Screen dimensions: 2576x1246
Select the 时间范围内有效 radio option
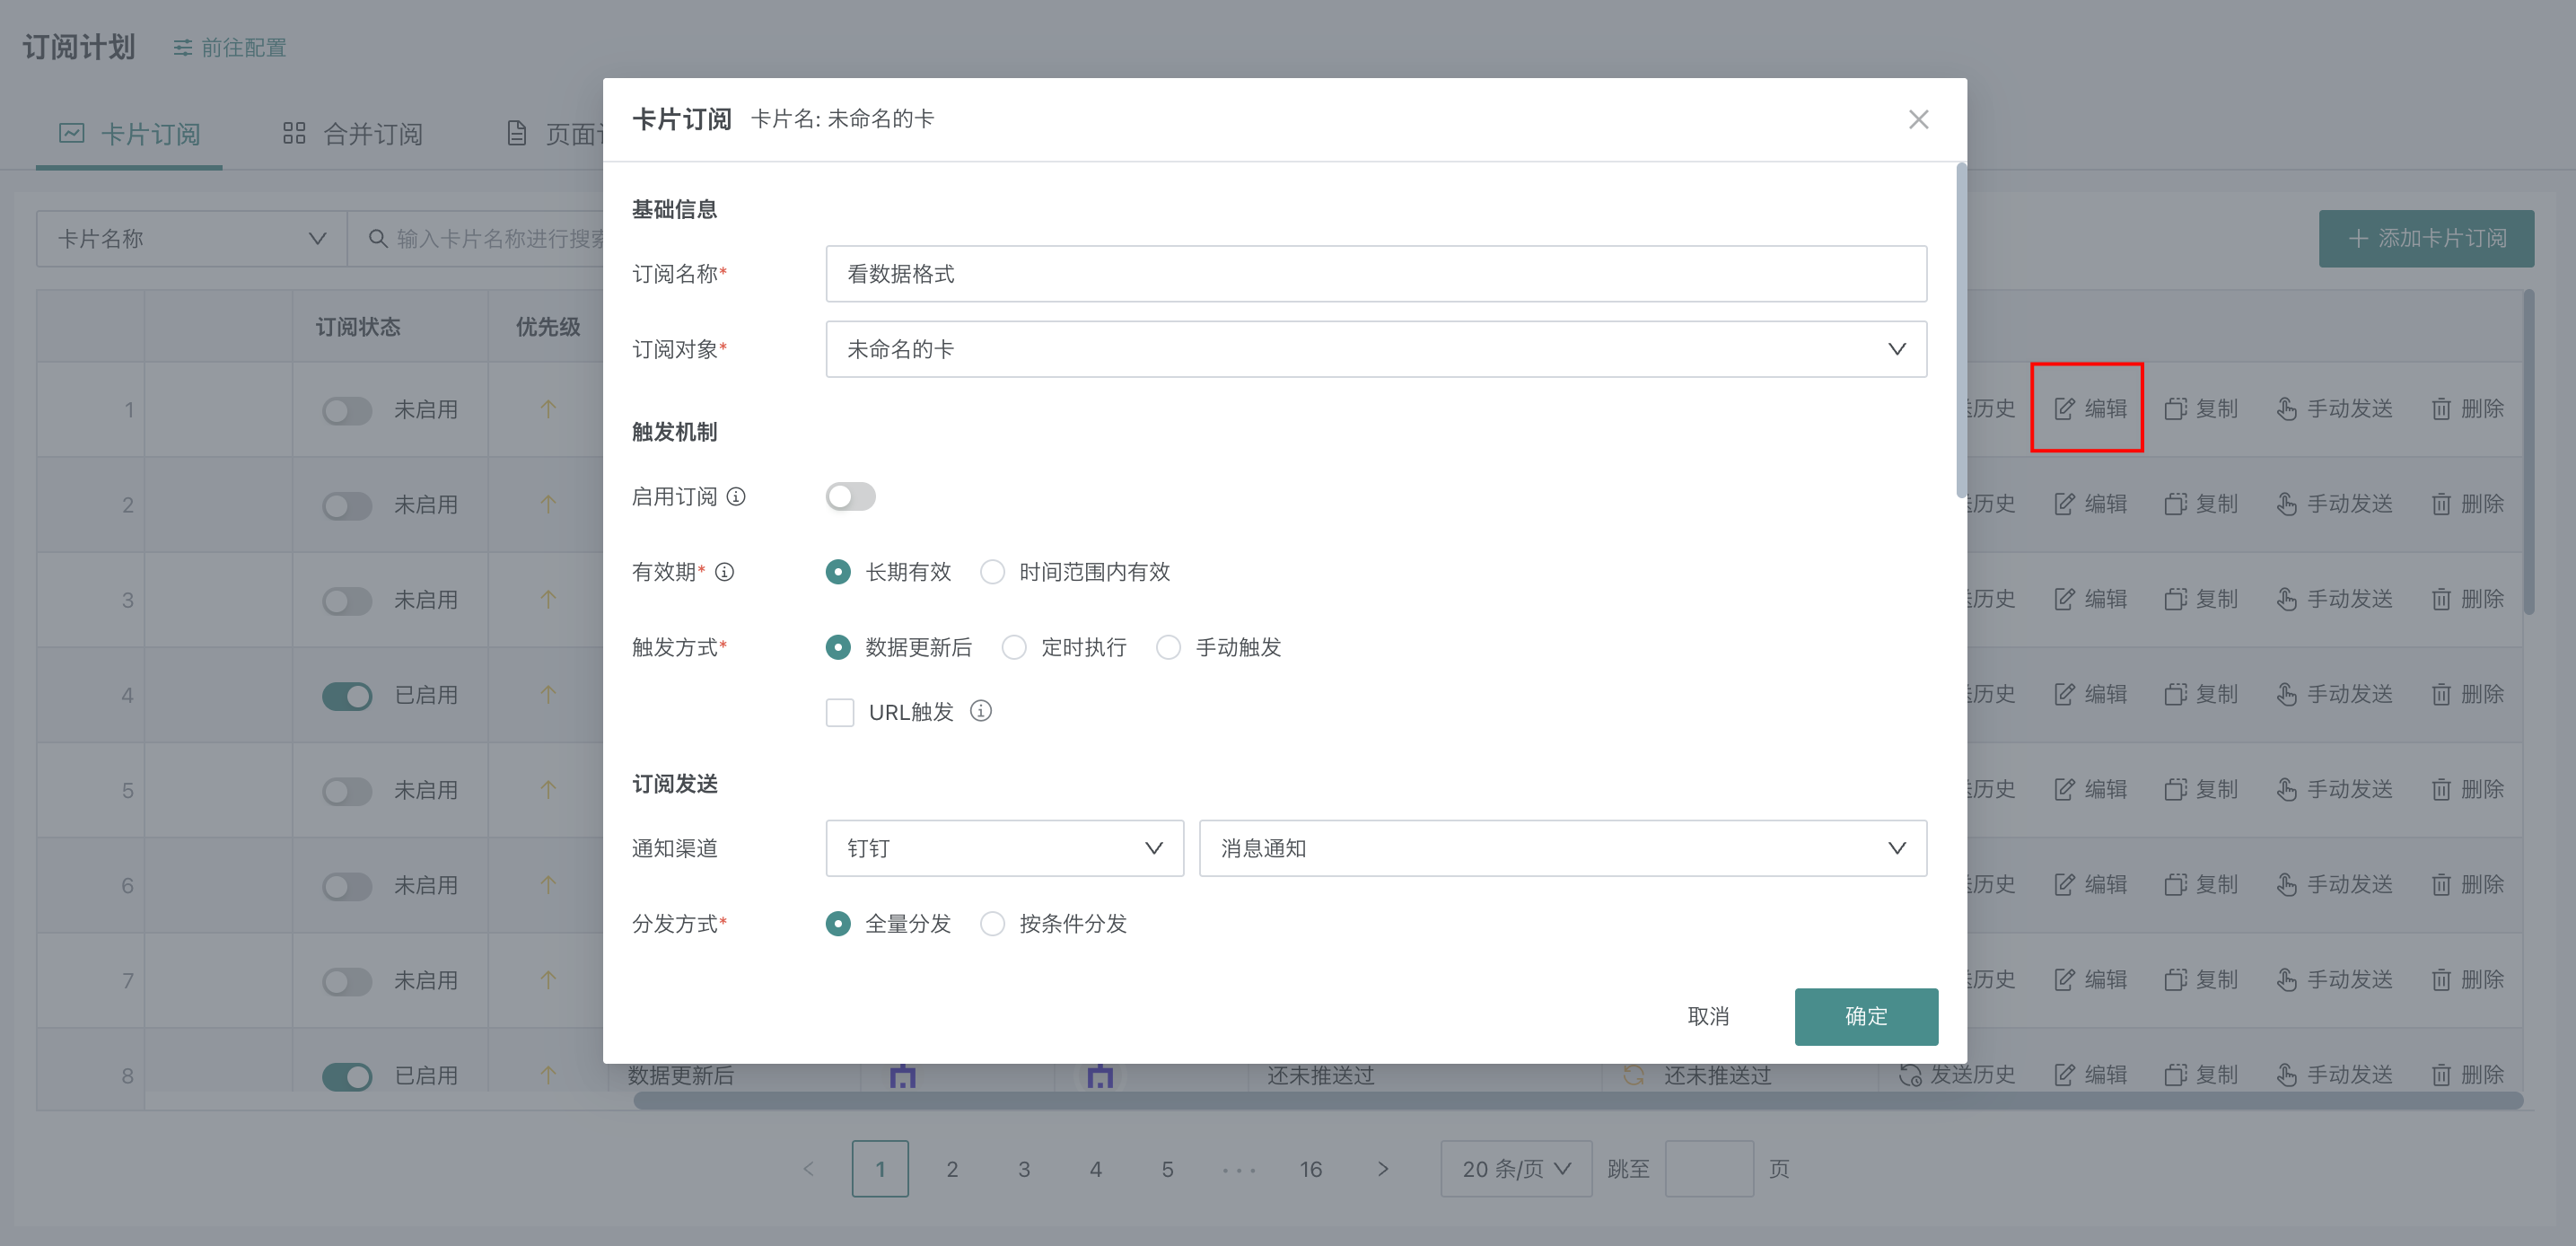pyautogui.click(x=992, y=571)
